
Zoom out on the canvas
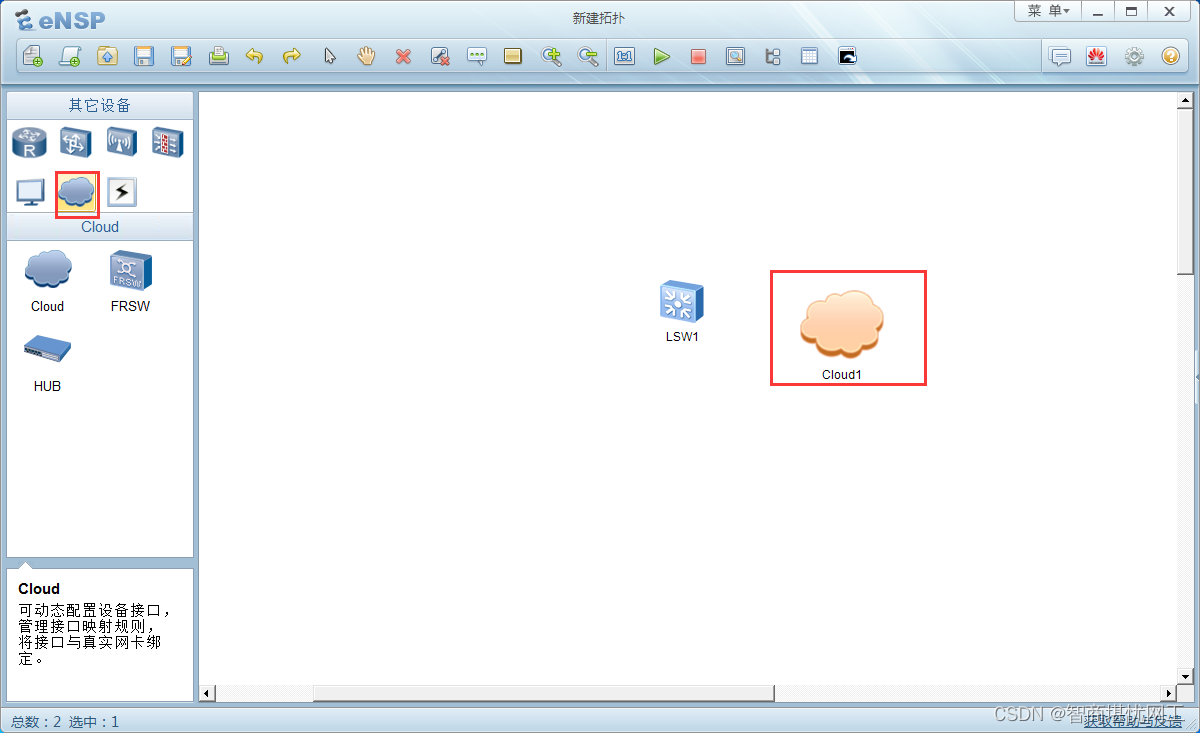tap(588, 57)
